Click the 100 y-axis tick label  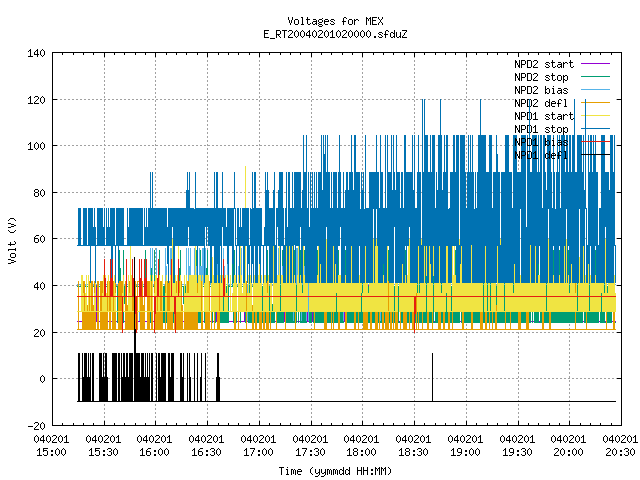tap(36, 146)
